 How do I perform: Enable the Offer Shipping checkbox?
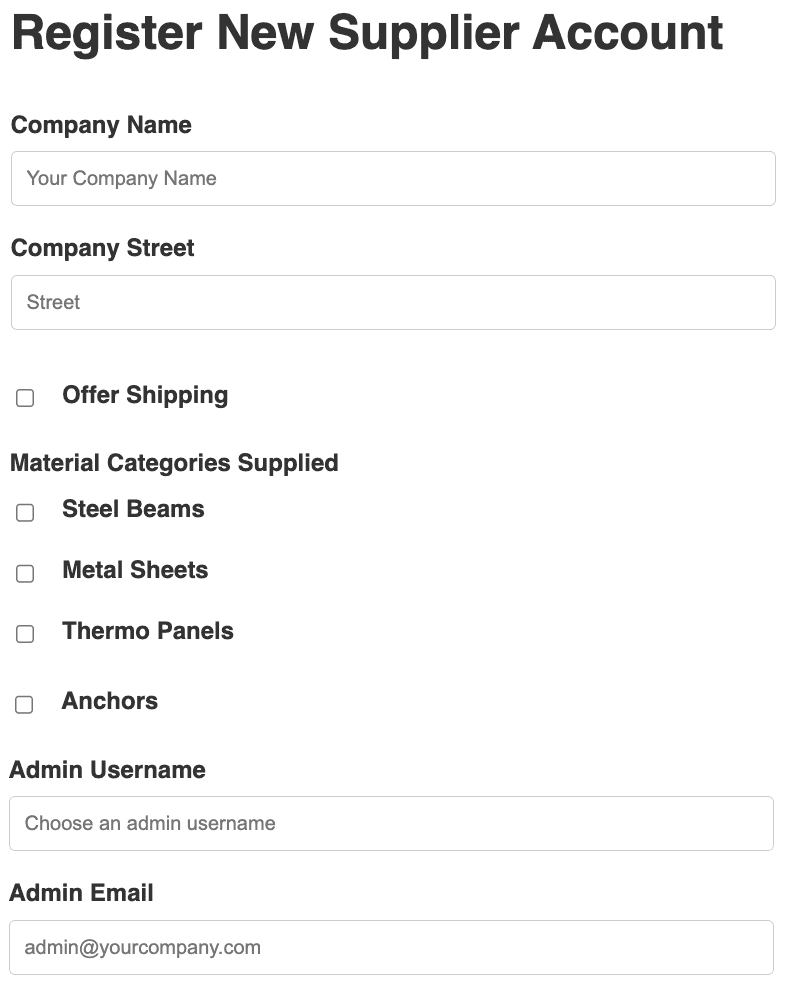(24, 398)
